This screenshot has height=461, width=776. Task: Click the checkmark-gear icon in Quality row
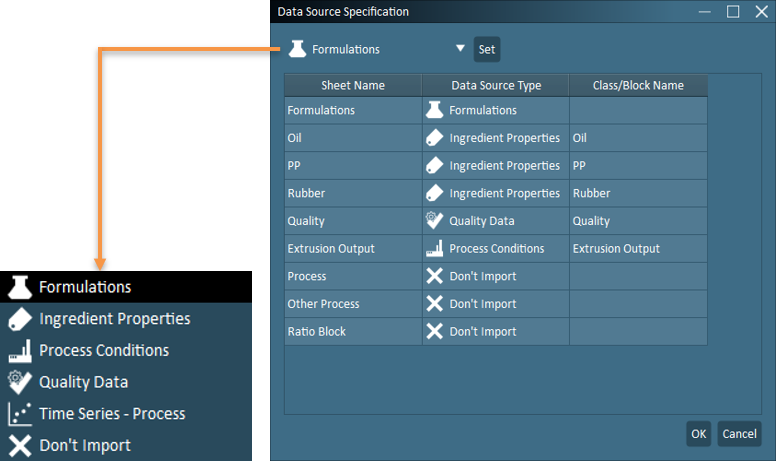coord(435,221)
